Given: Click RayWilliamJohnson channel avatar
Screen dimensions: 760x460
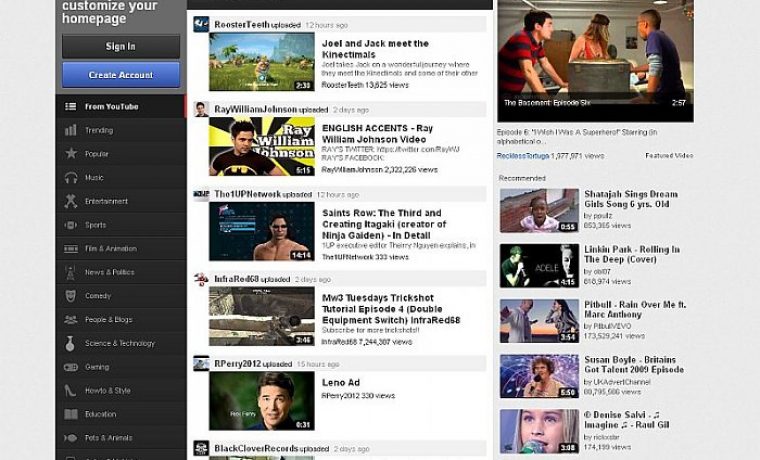Looking at the screenshot, I should [201, 109].
